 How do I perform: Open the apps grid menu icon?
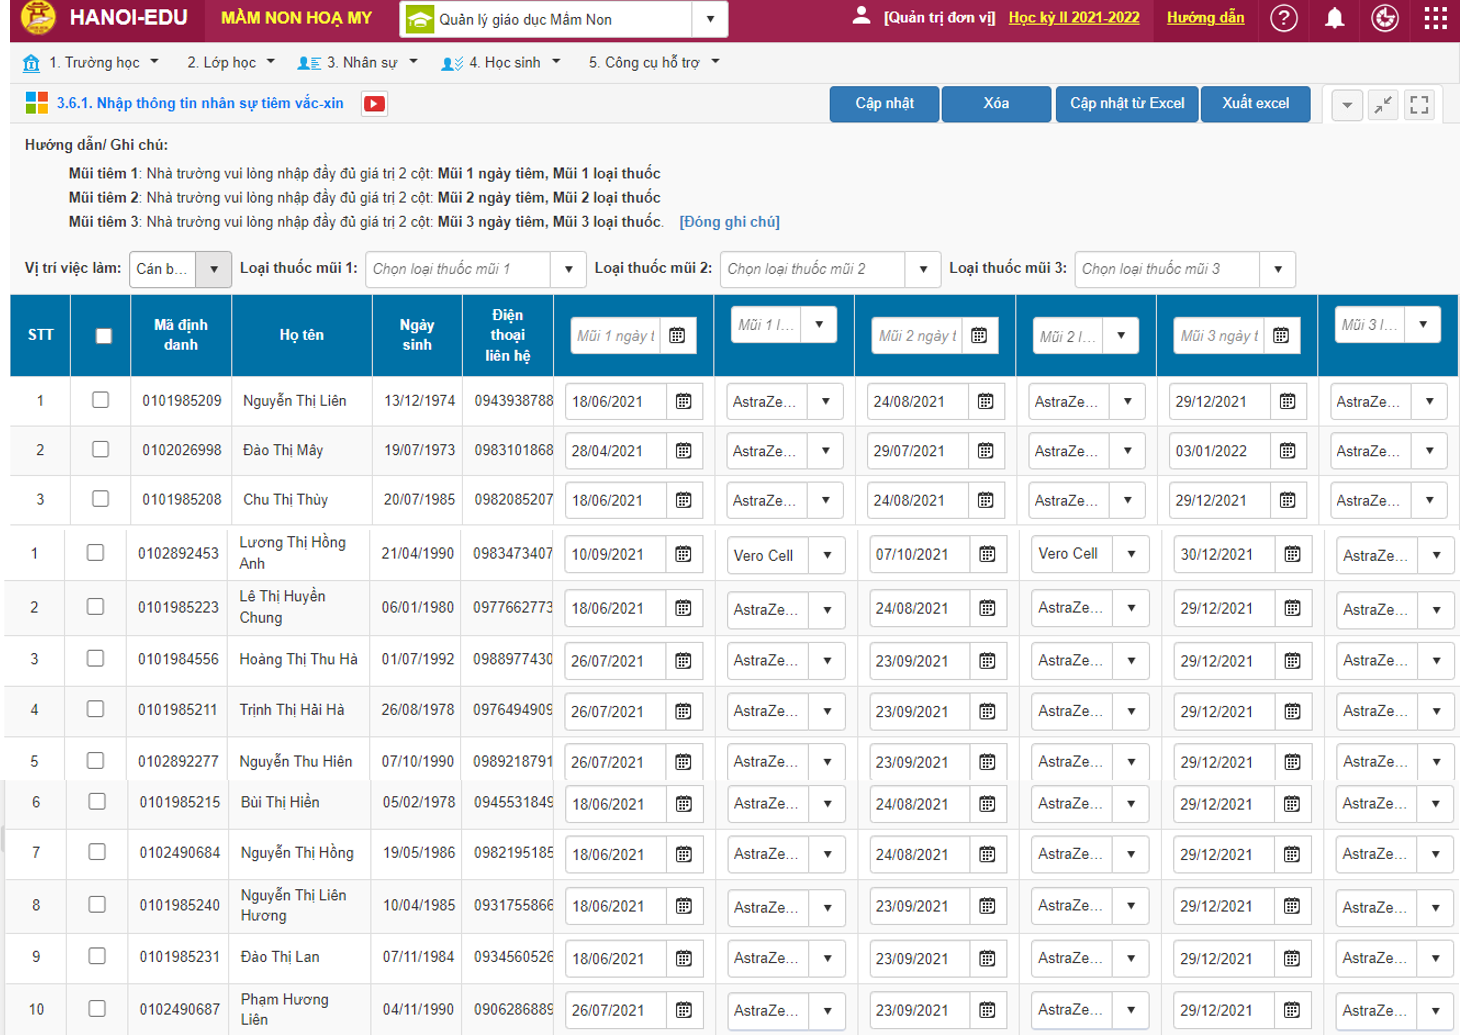(1435, 18)
